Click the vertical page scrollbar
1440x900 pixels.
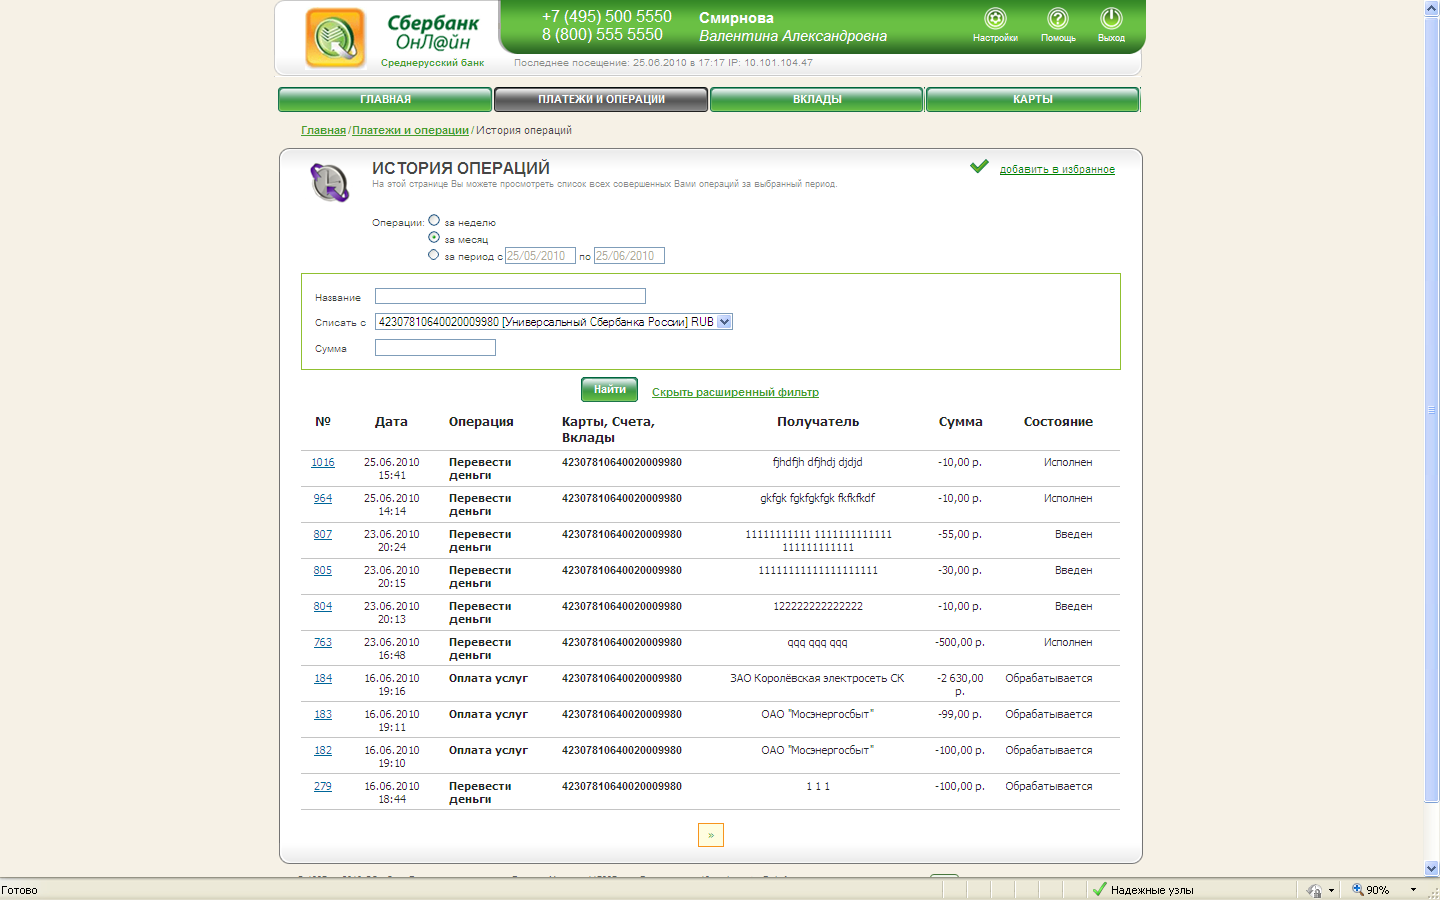pyautogui.click(x=1431, y=400)
